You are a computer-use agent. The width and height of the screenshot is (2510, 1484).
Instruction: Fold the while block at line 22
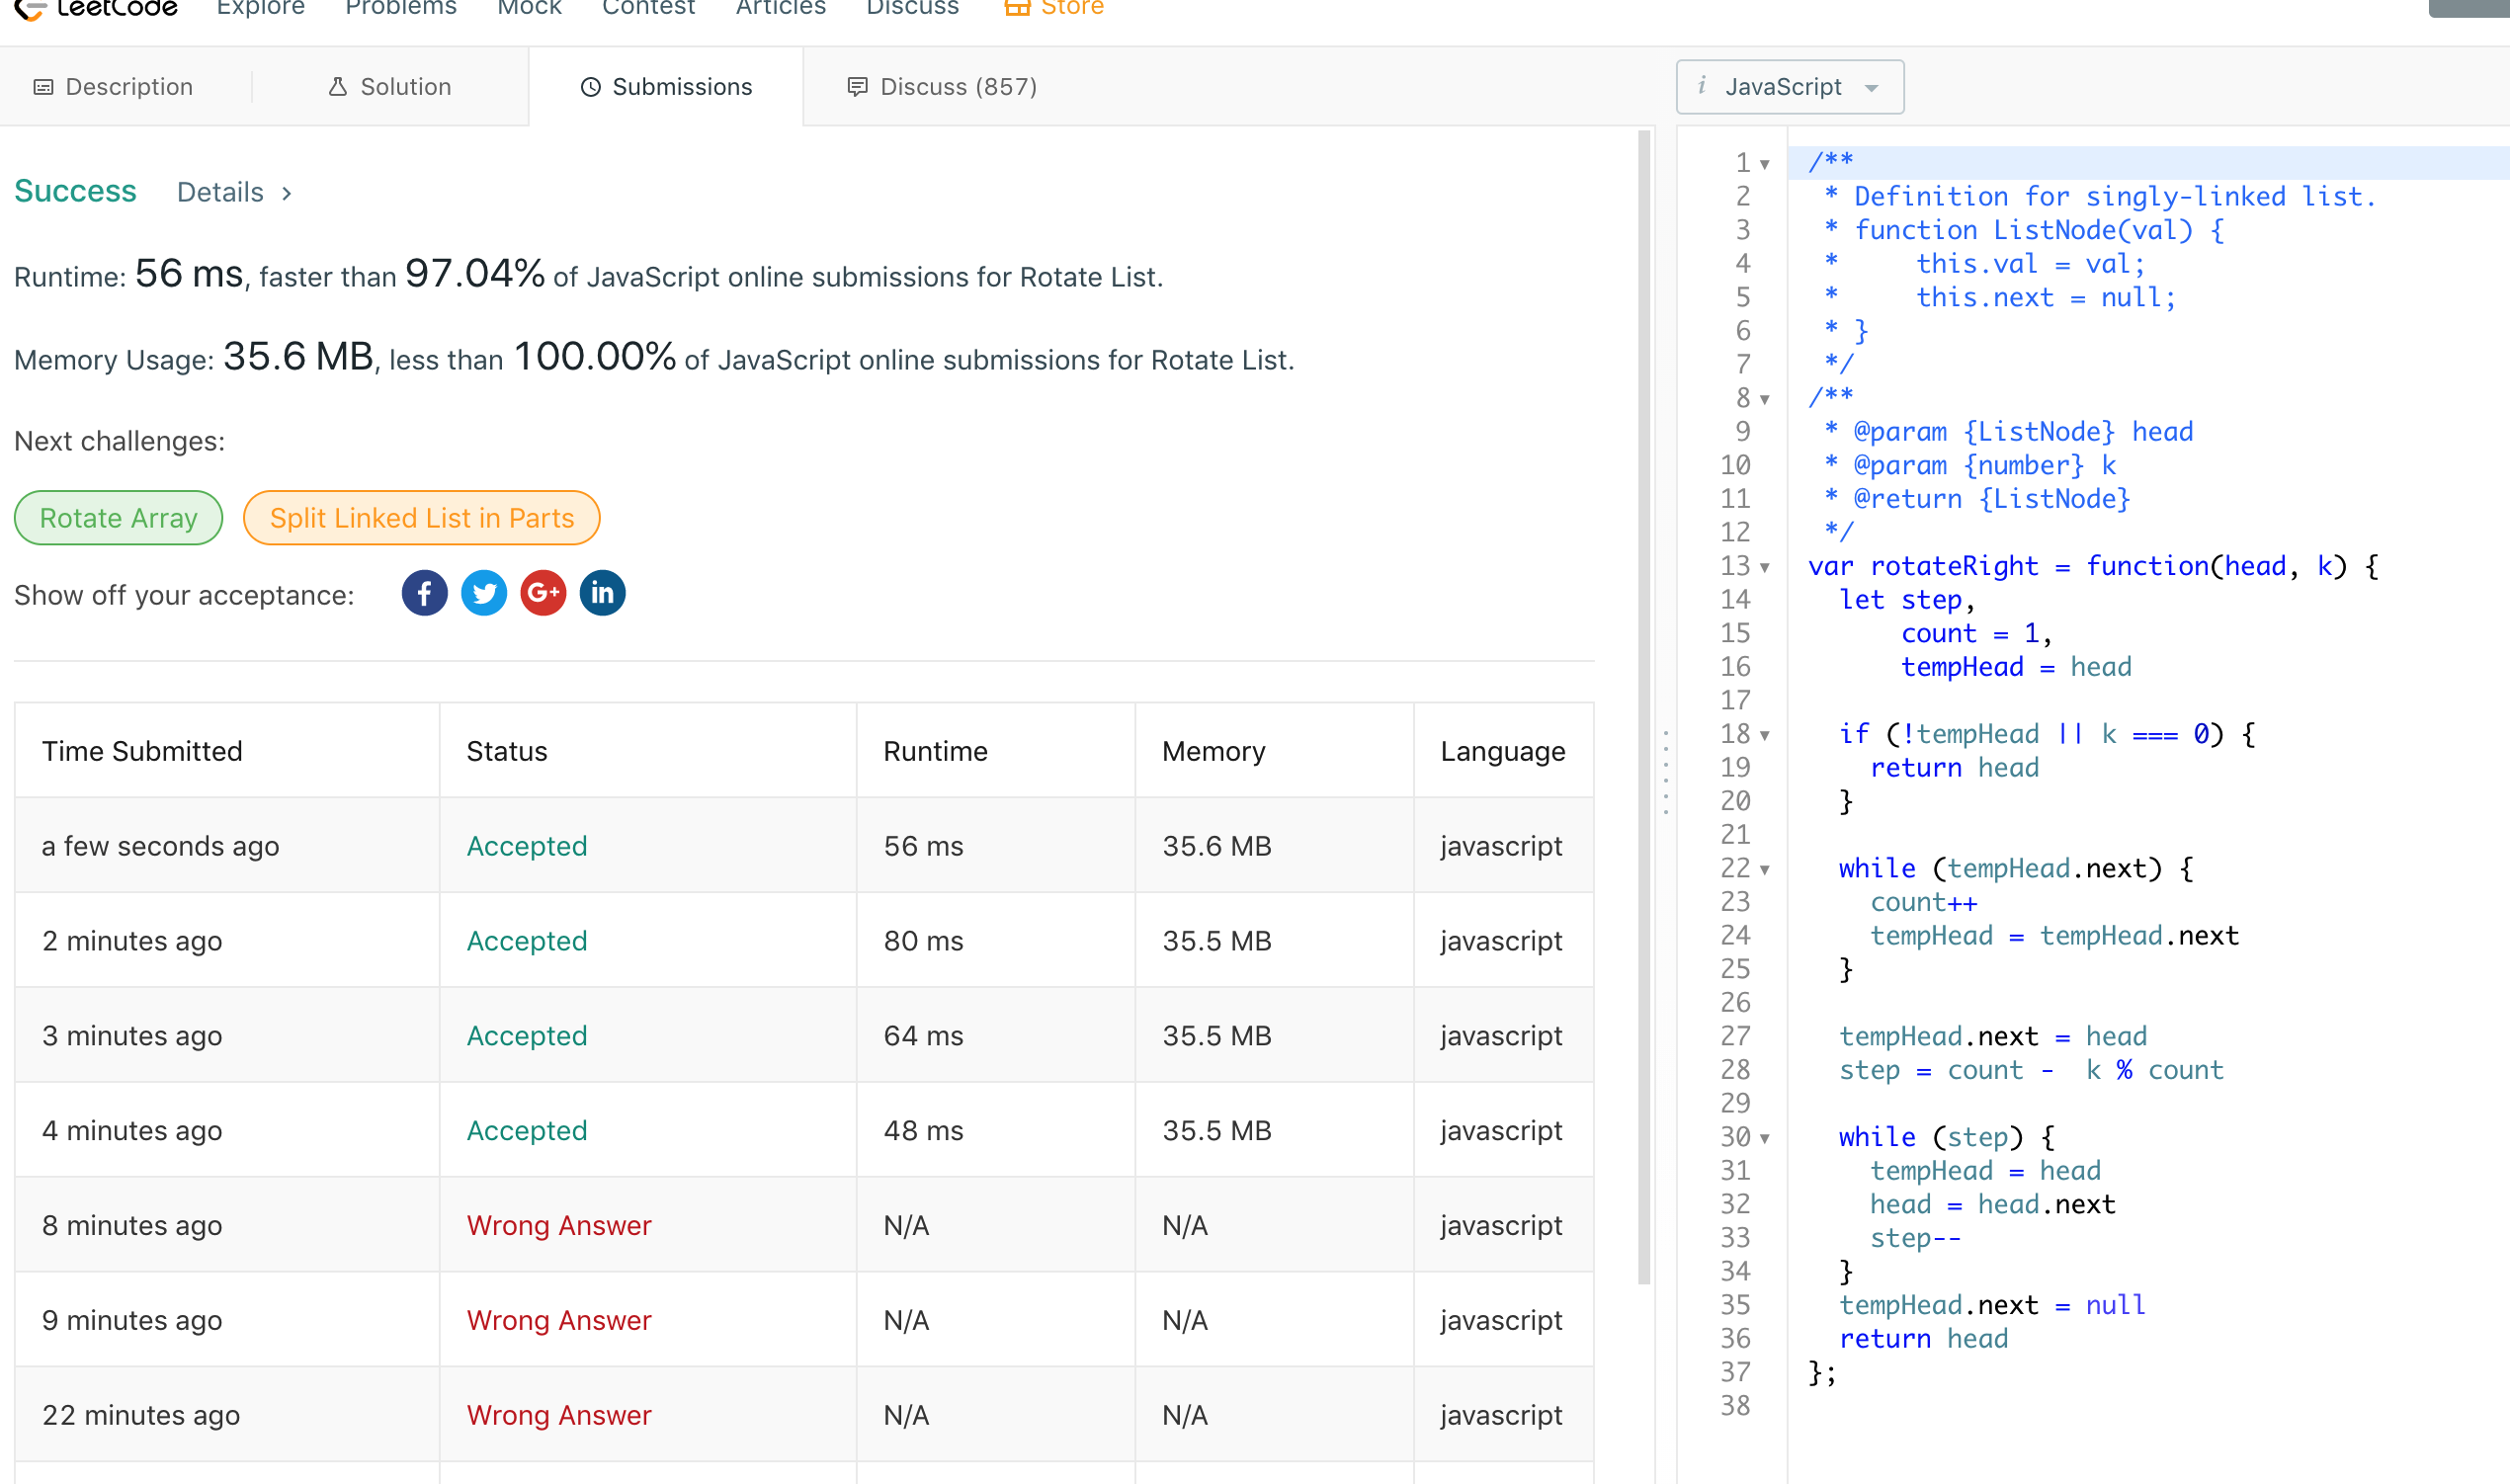[1765, 870]
